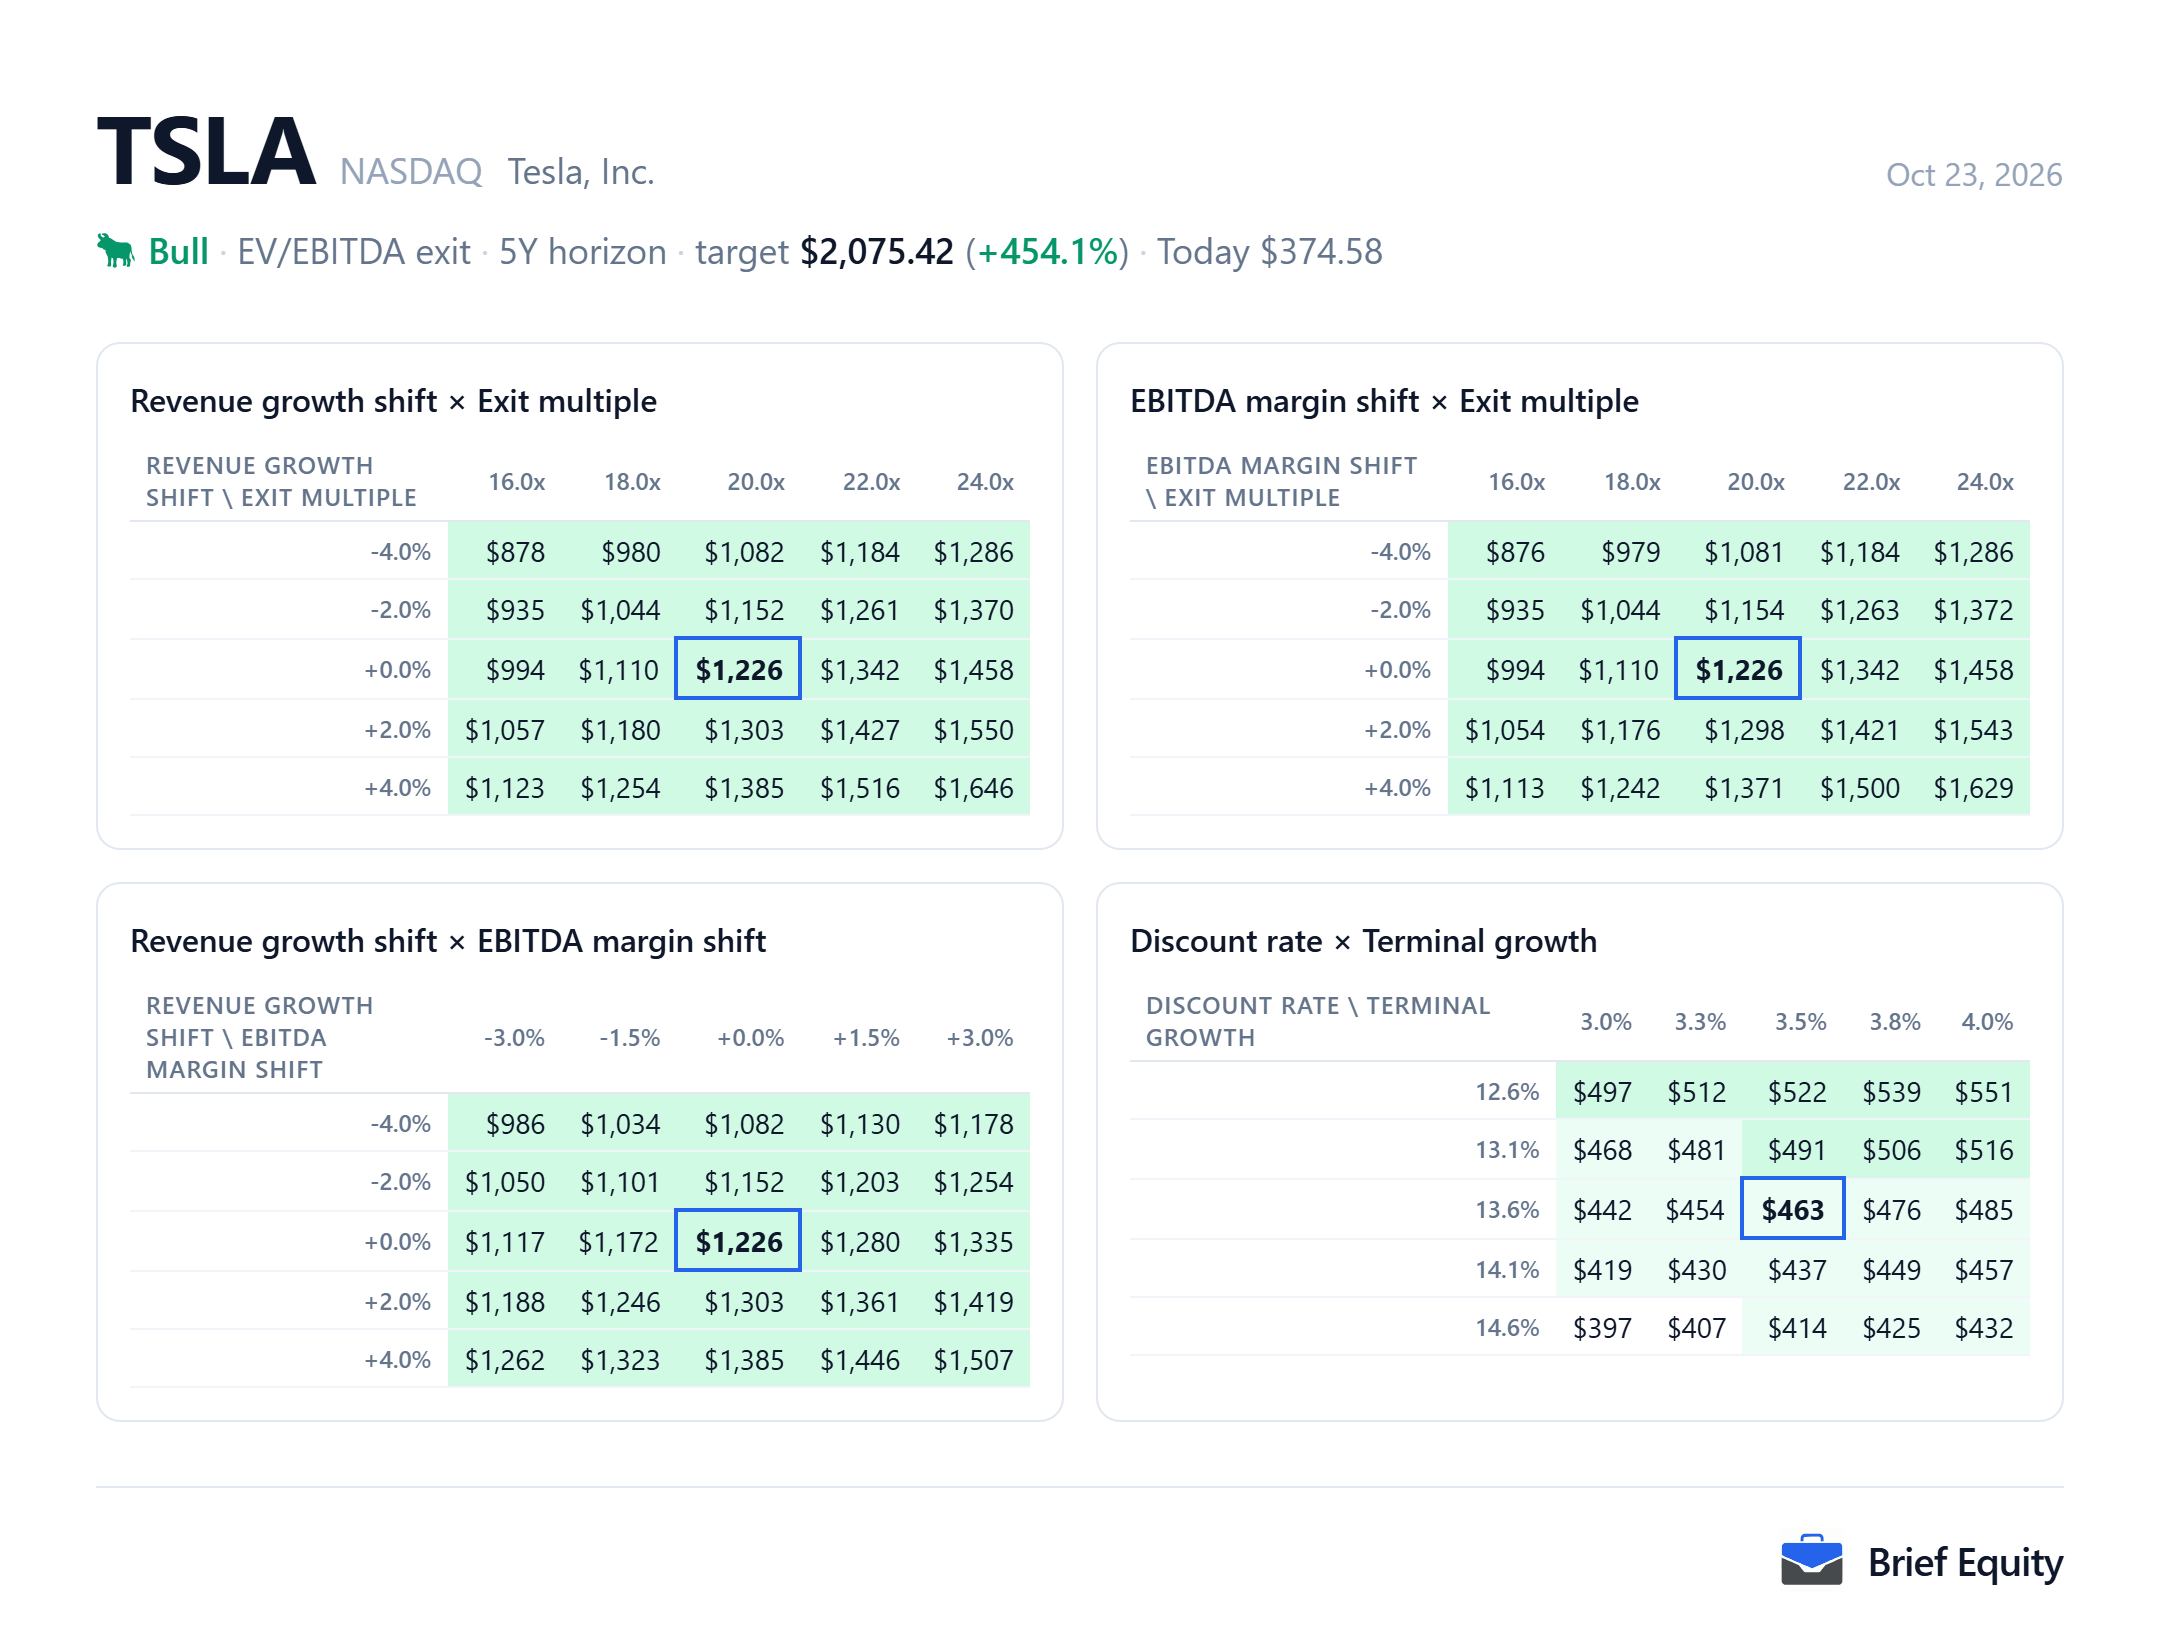2160x1640 pixels.
Task: Click the TSLA ticker heading
Action: click(207, 152)
